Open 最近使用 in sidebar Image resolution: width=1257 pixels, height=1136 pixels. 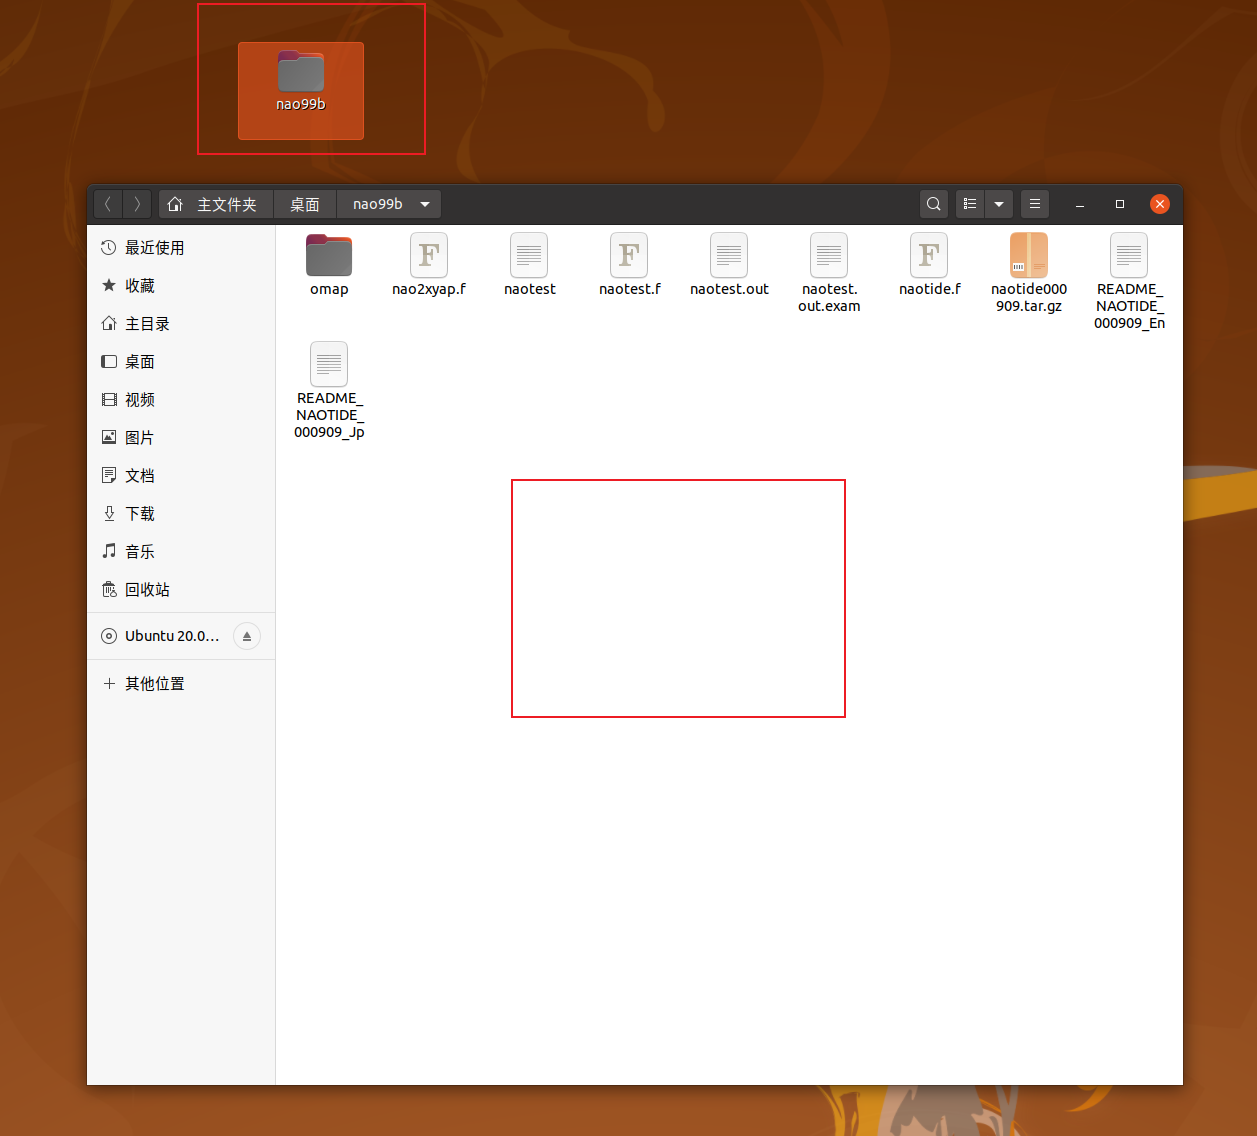click(181, 248)
